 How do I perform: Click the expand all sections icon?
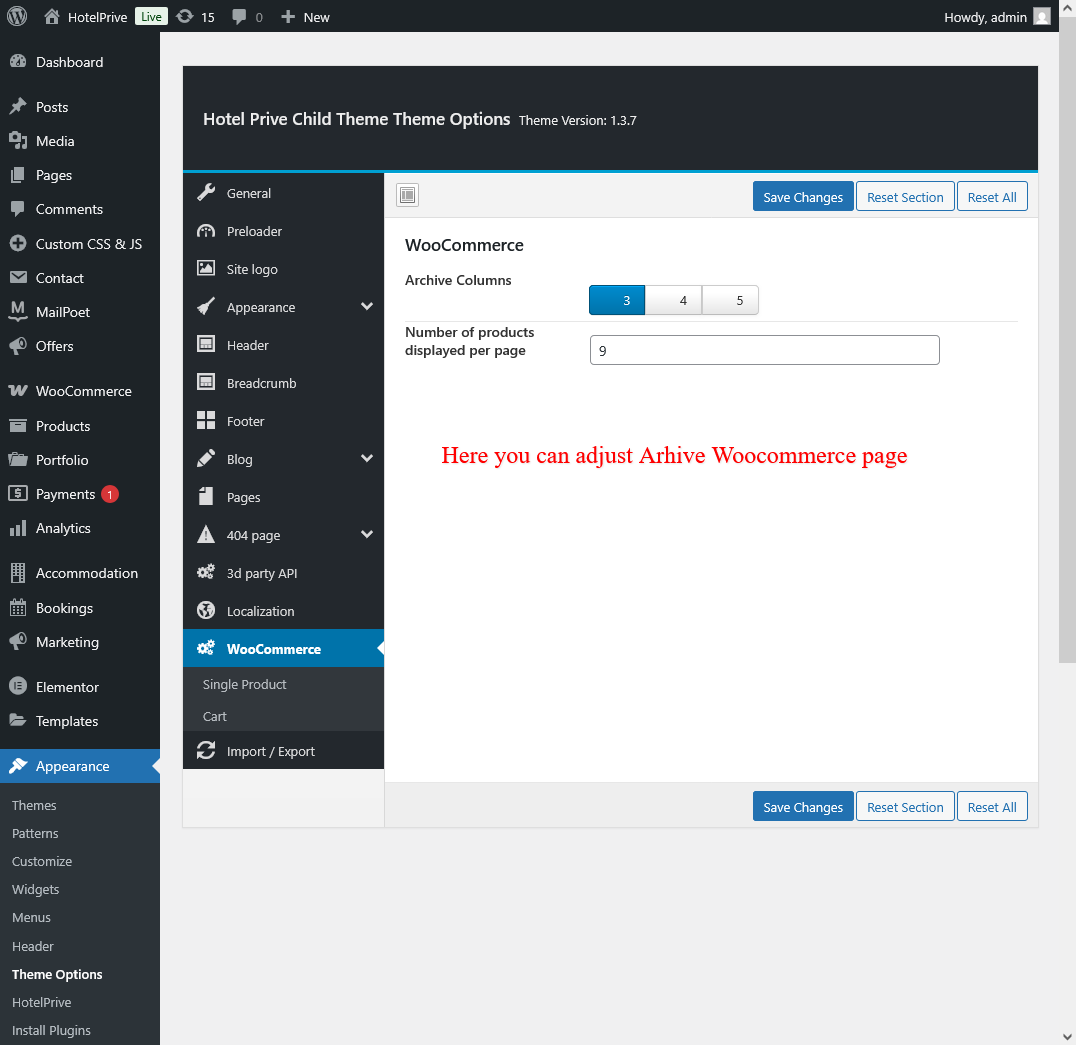tap(407, 195)
